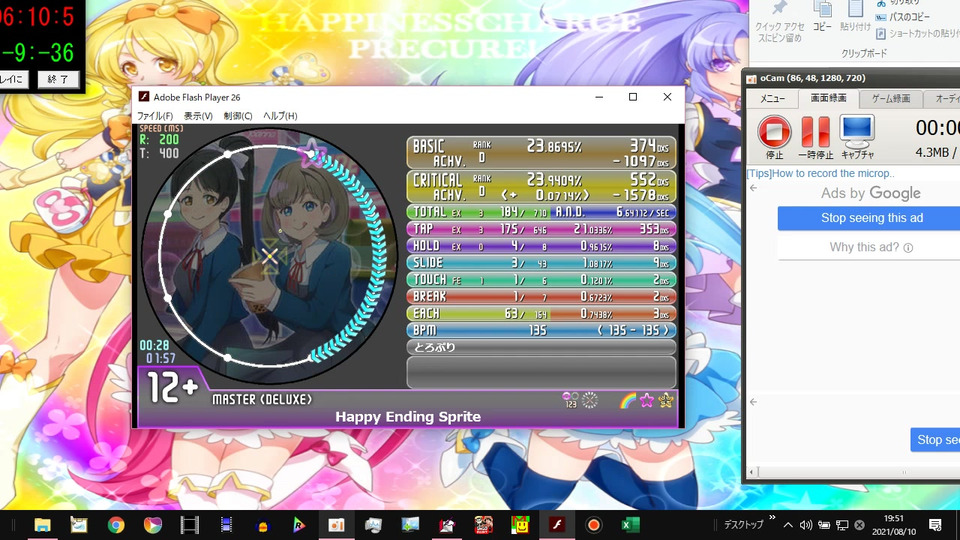The height and width of the screenshot is (540, 960).
Task: Click the 貼り付け icon in Explorer ribbon
Action: point(855,9)
